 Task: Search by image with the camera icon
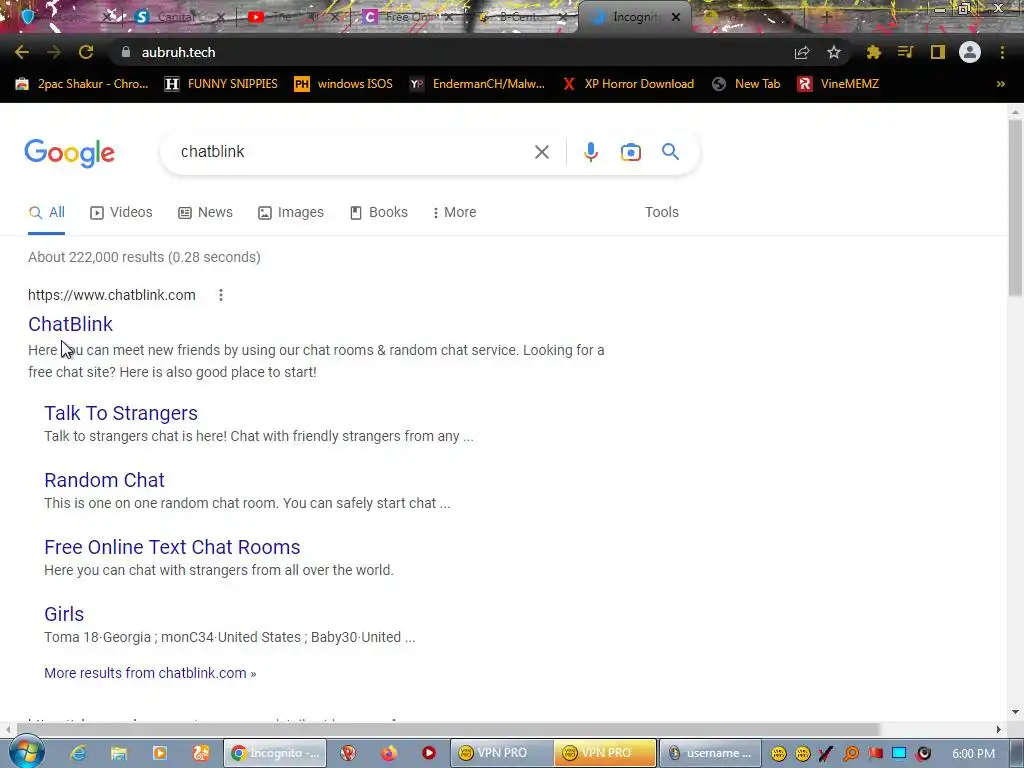tap(630, 152)
